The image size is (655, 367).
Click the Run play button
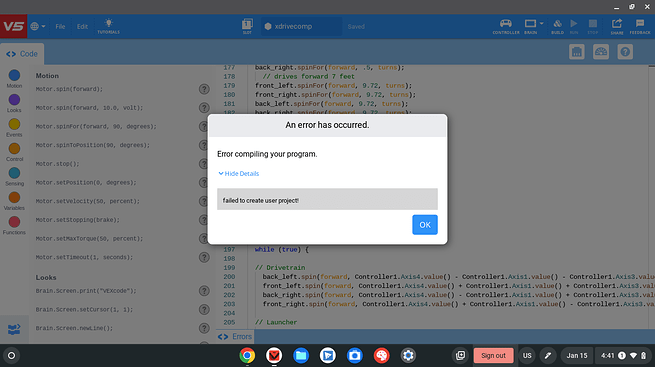point(574,26)
